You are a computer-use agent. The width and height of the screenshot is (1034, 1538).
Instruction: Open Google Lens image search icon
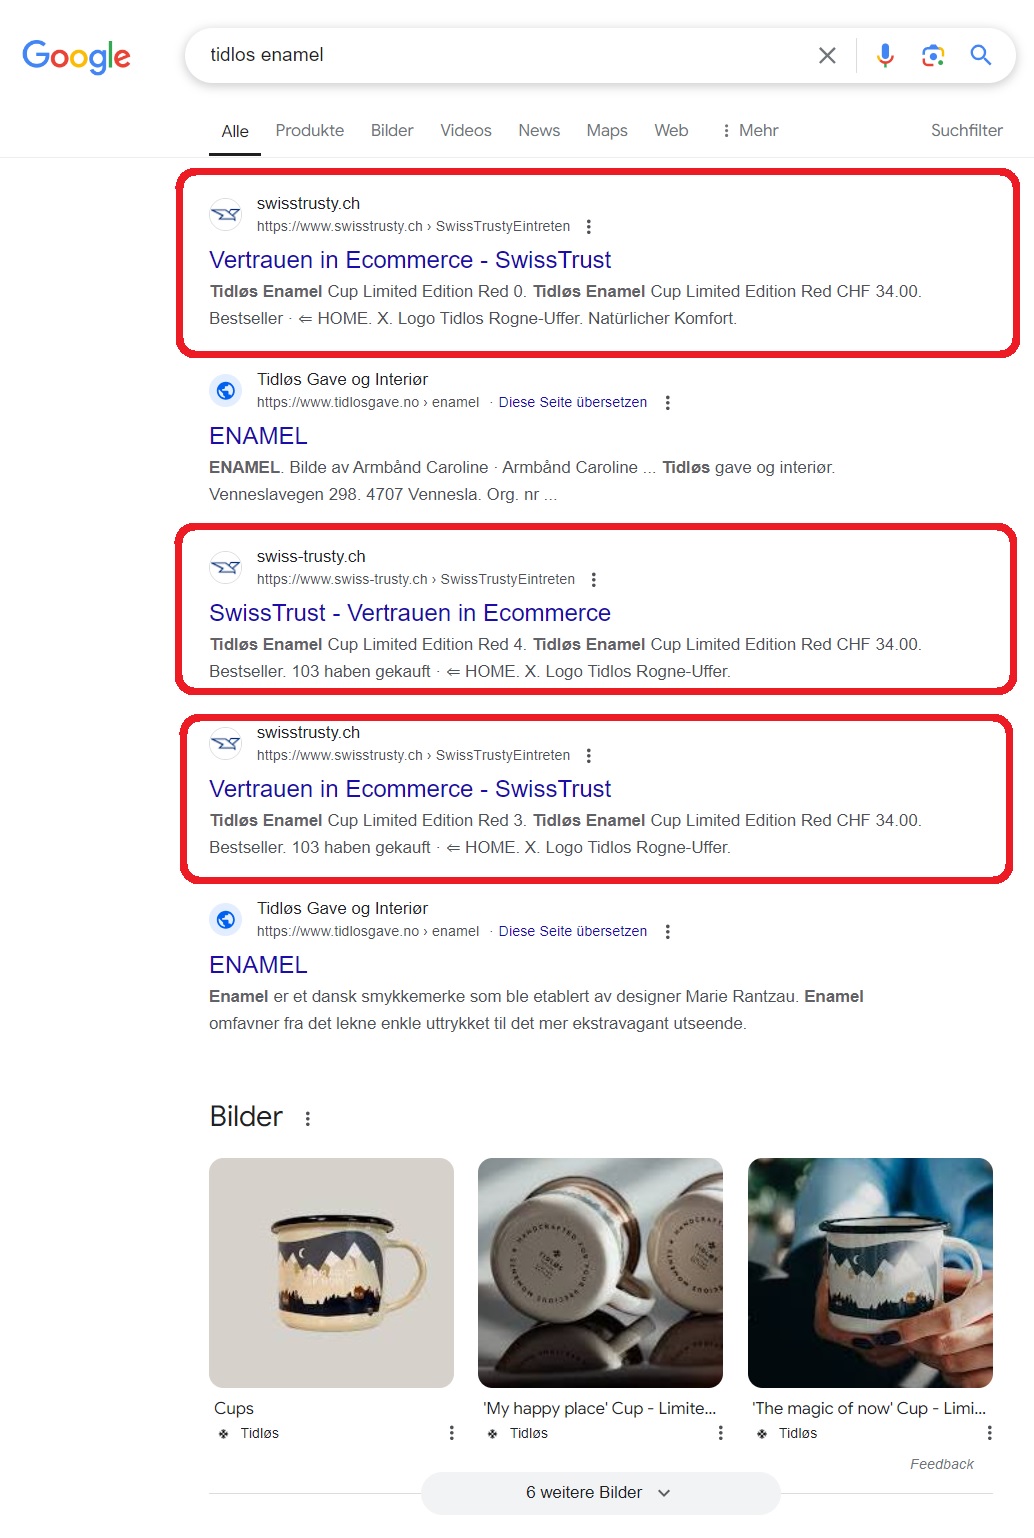click(x=933, y=56)
